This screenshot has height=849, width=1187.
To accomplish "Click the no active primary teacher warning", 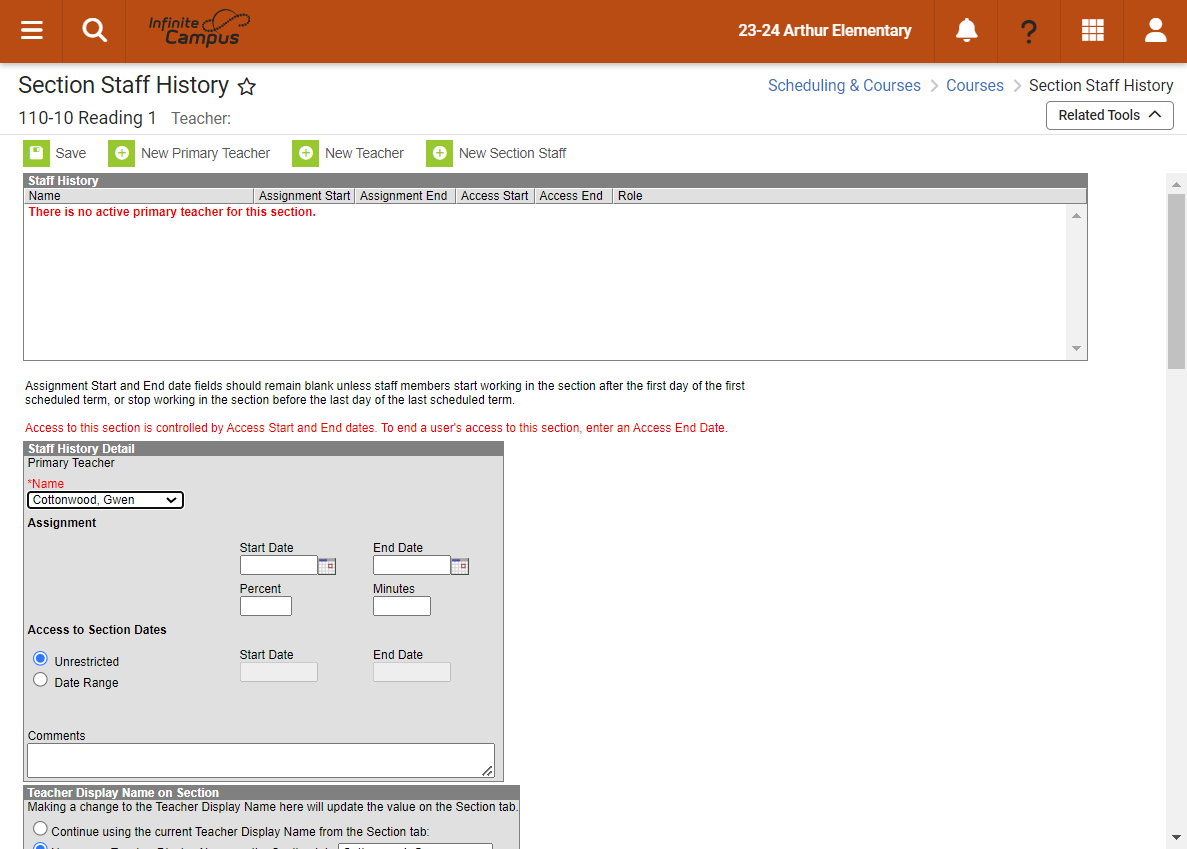I will coord(172,212).
